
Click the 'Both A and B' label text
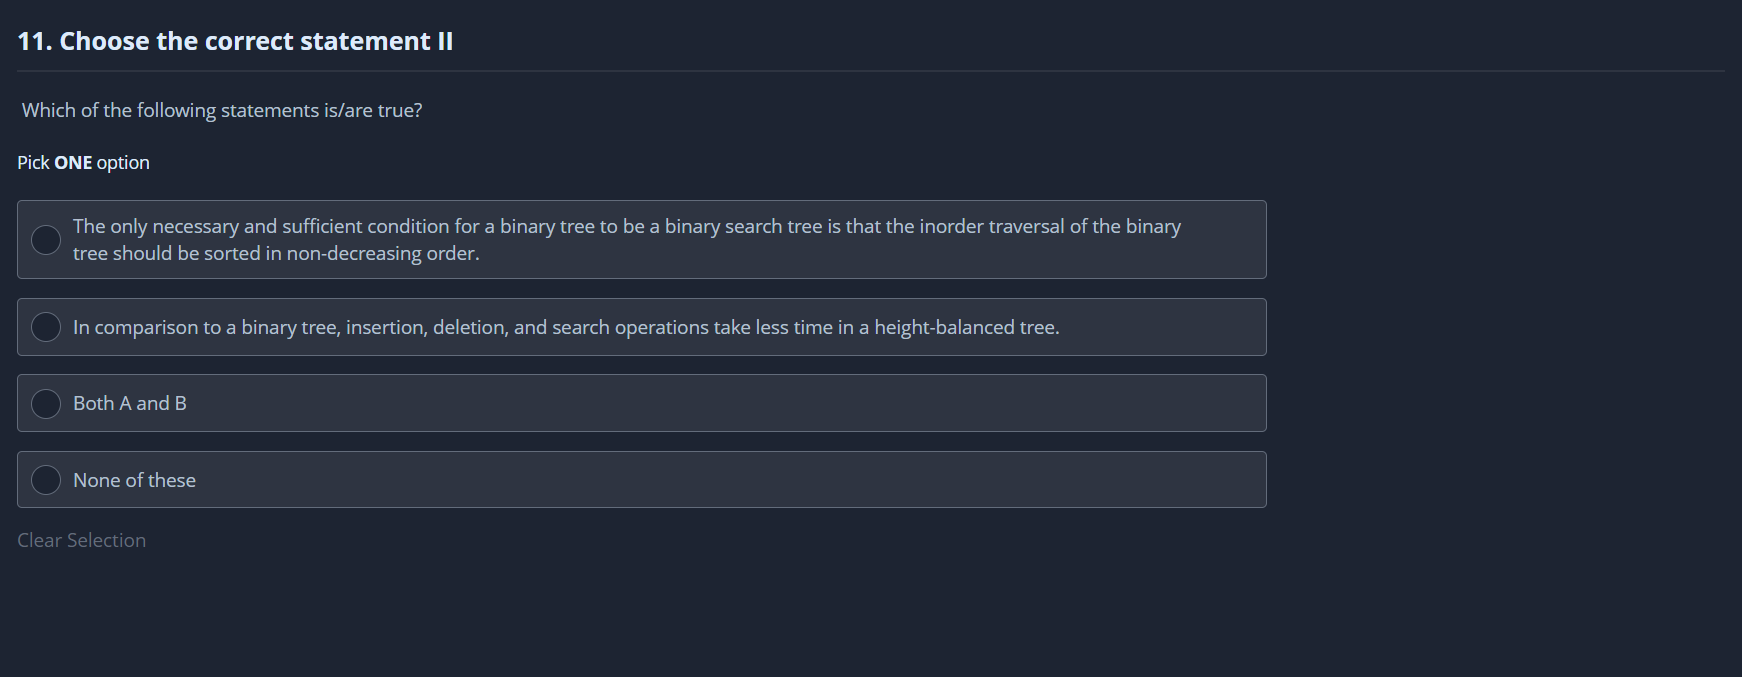(129, 403)
